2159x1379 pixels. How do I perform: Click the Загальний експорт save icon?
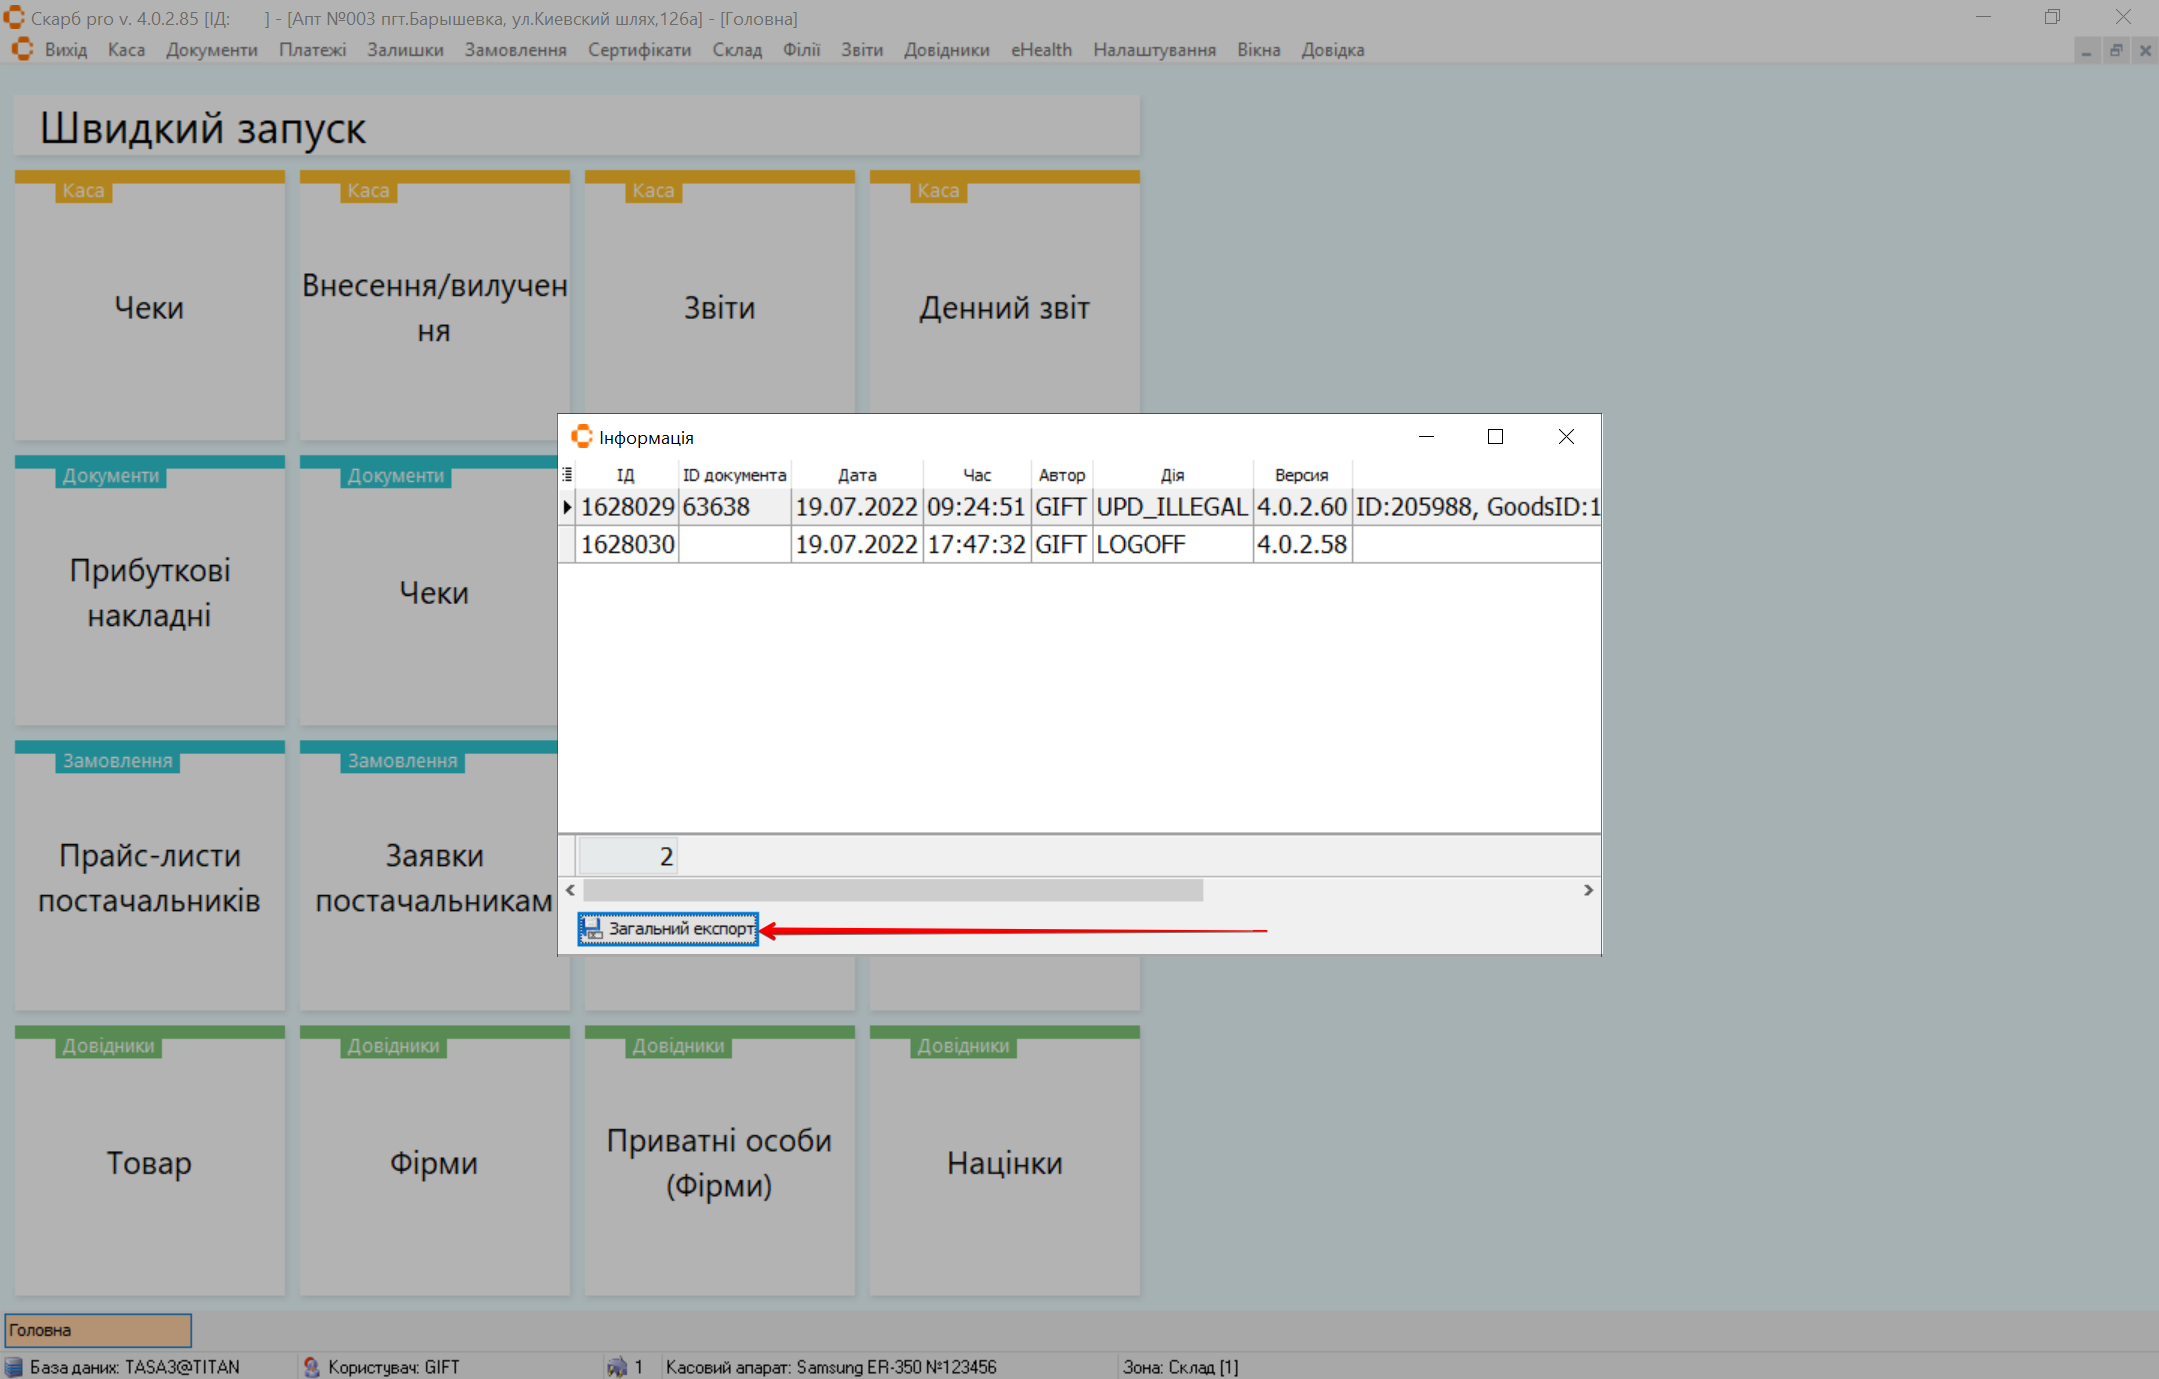tap(592, 929)
